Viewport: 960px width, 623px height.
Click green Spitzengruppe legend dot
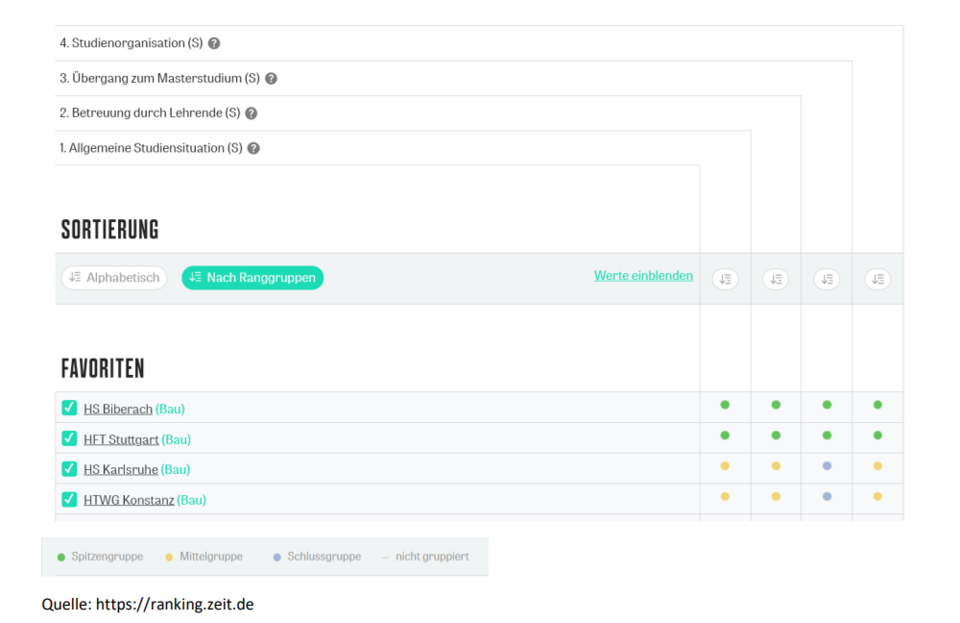(62, 557)
